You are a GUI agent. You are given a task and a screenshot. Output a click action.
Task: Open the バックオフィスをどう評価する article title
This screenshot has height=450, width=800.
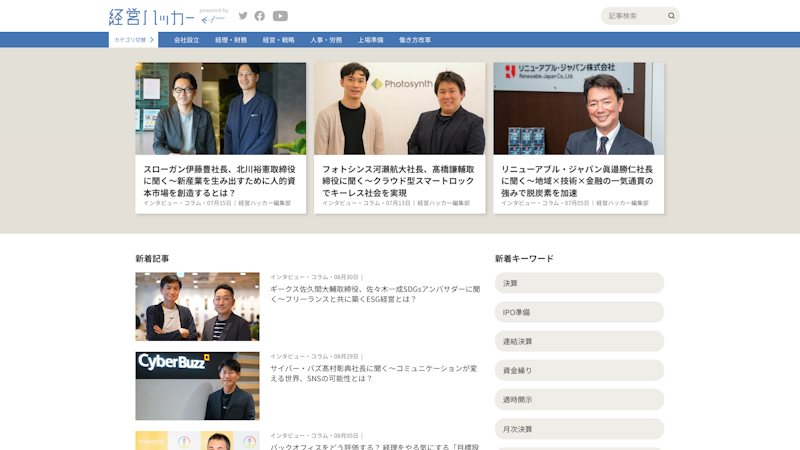pyautogui.click(x=375, y=446)
